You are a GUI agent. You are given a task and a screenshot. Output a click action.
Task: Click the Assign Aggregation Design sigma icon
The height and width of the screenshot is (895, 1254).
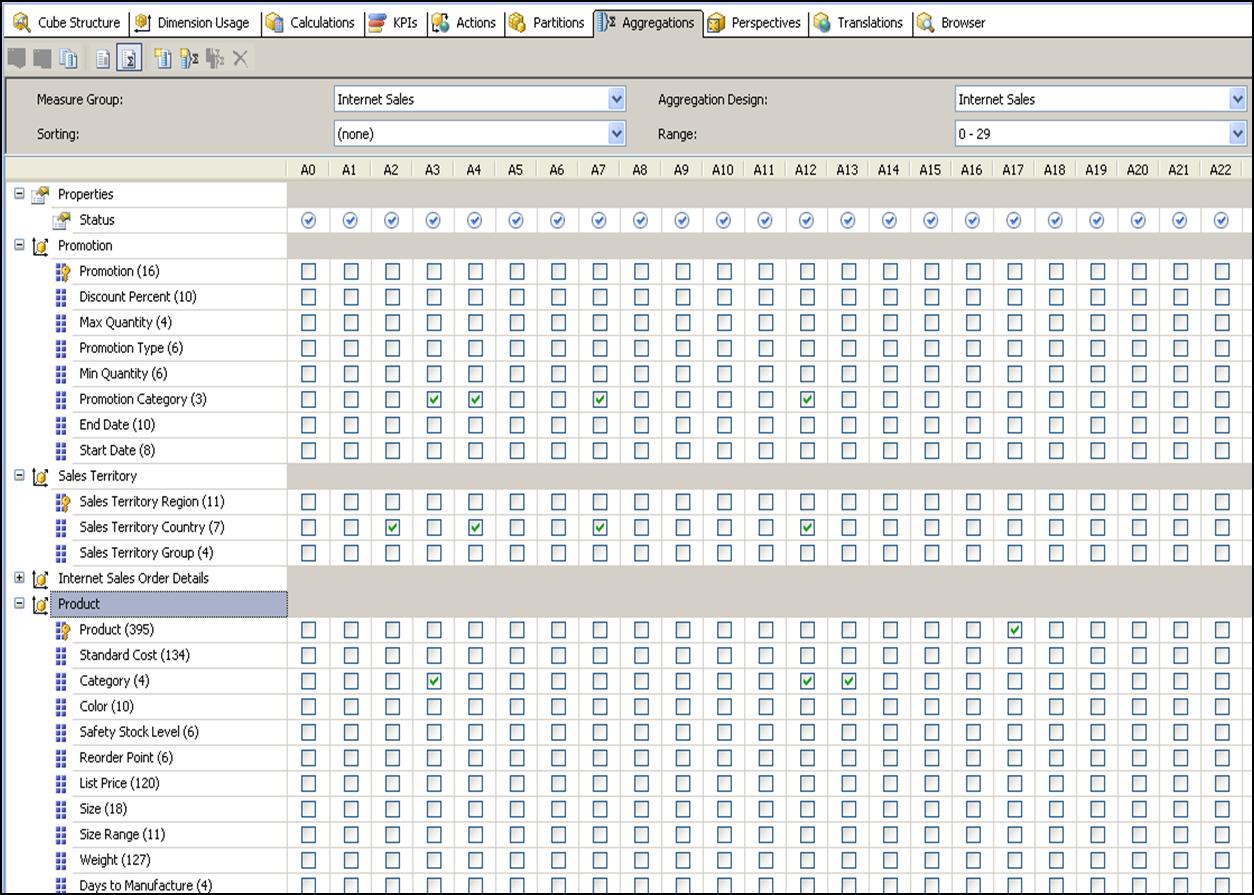pos(189,59)
